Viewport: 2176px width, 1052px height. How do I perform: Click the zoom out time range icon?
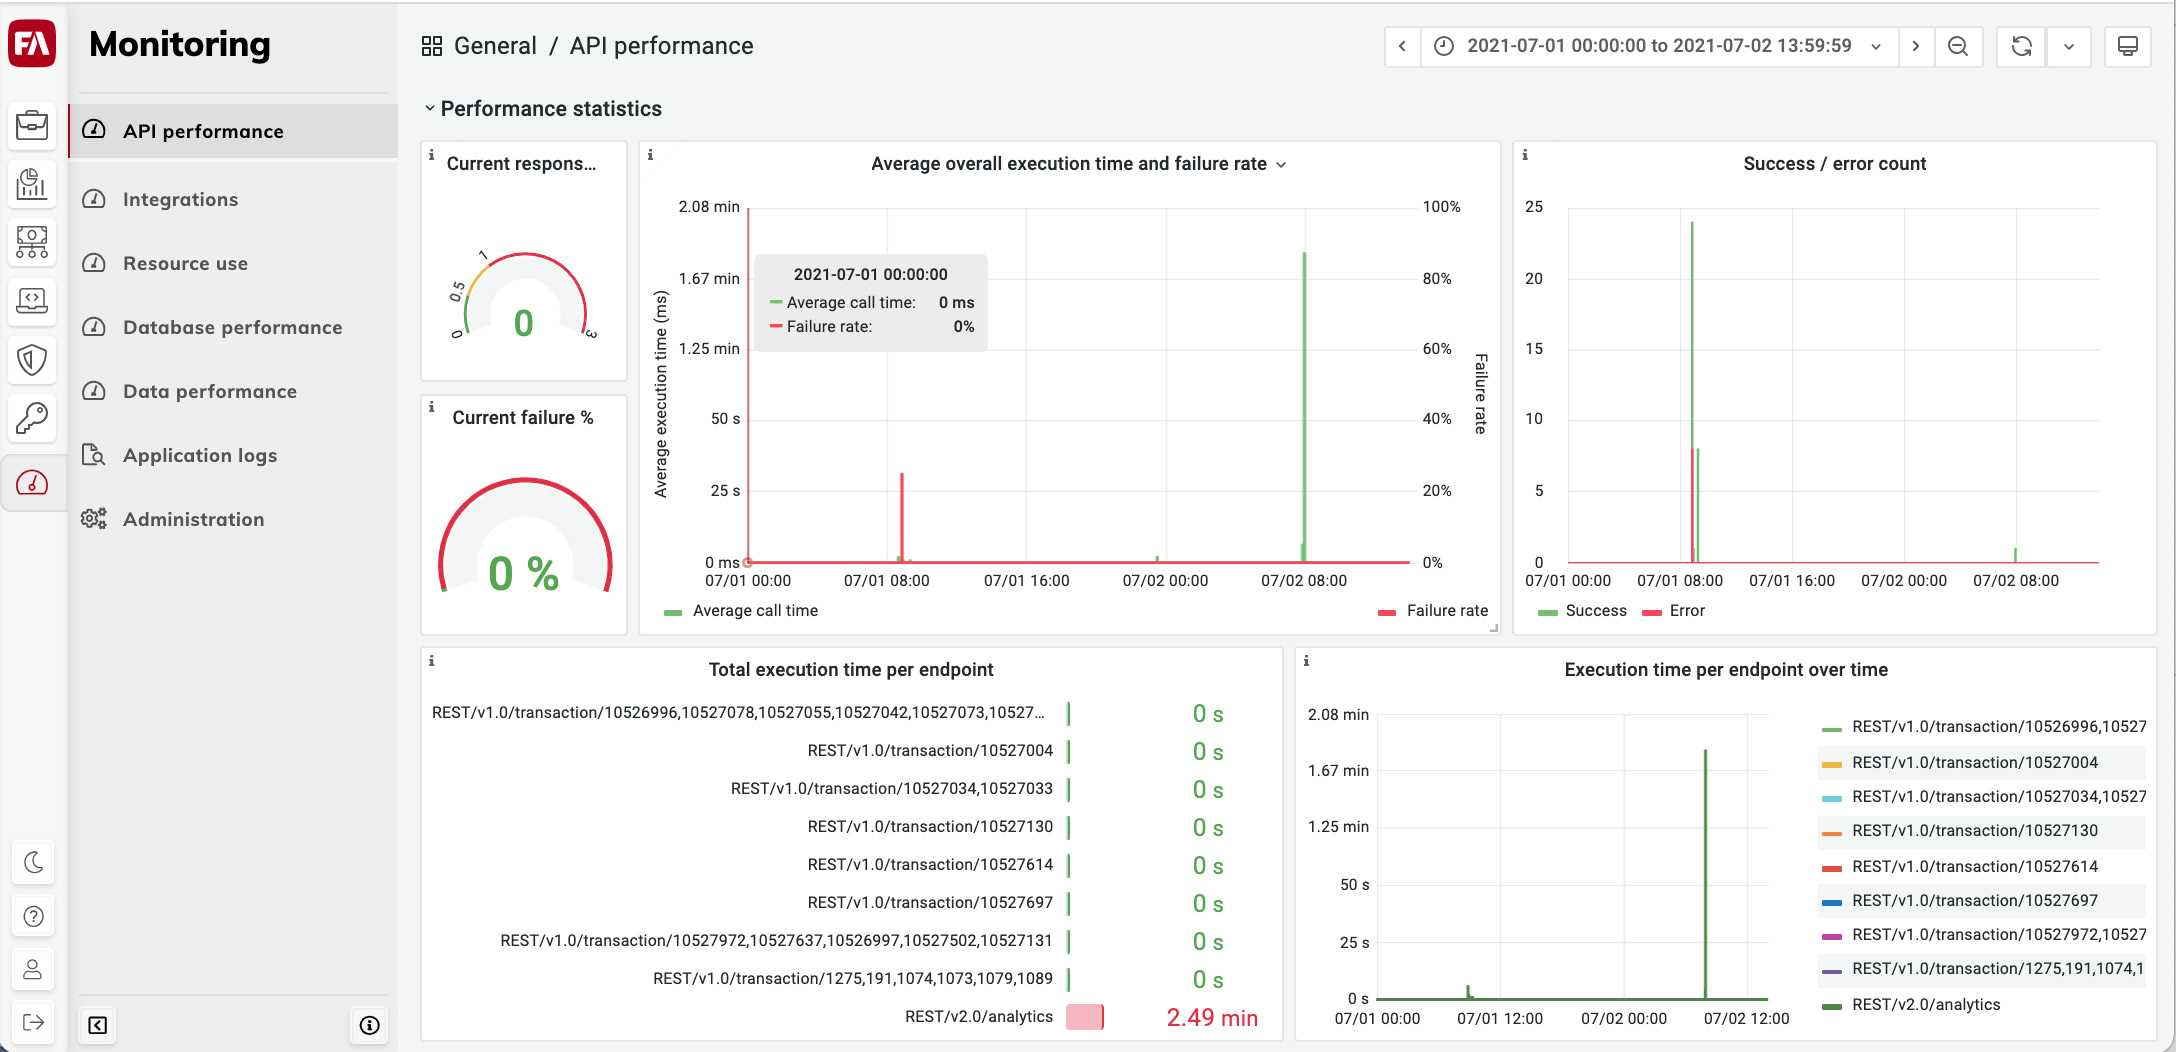coord(1958,46)
